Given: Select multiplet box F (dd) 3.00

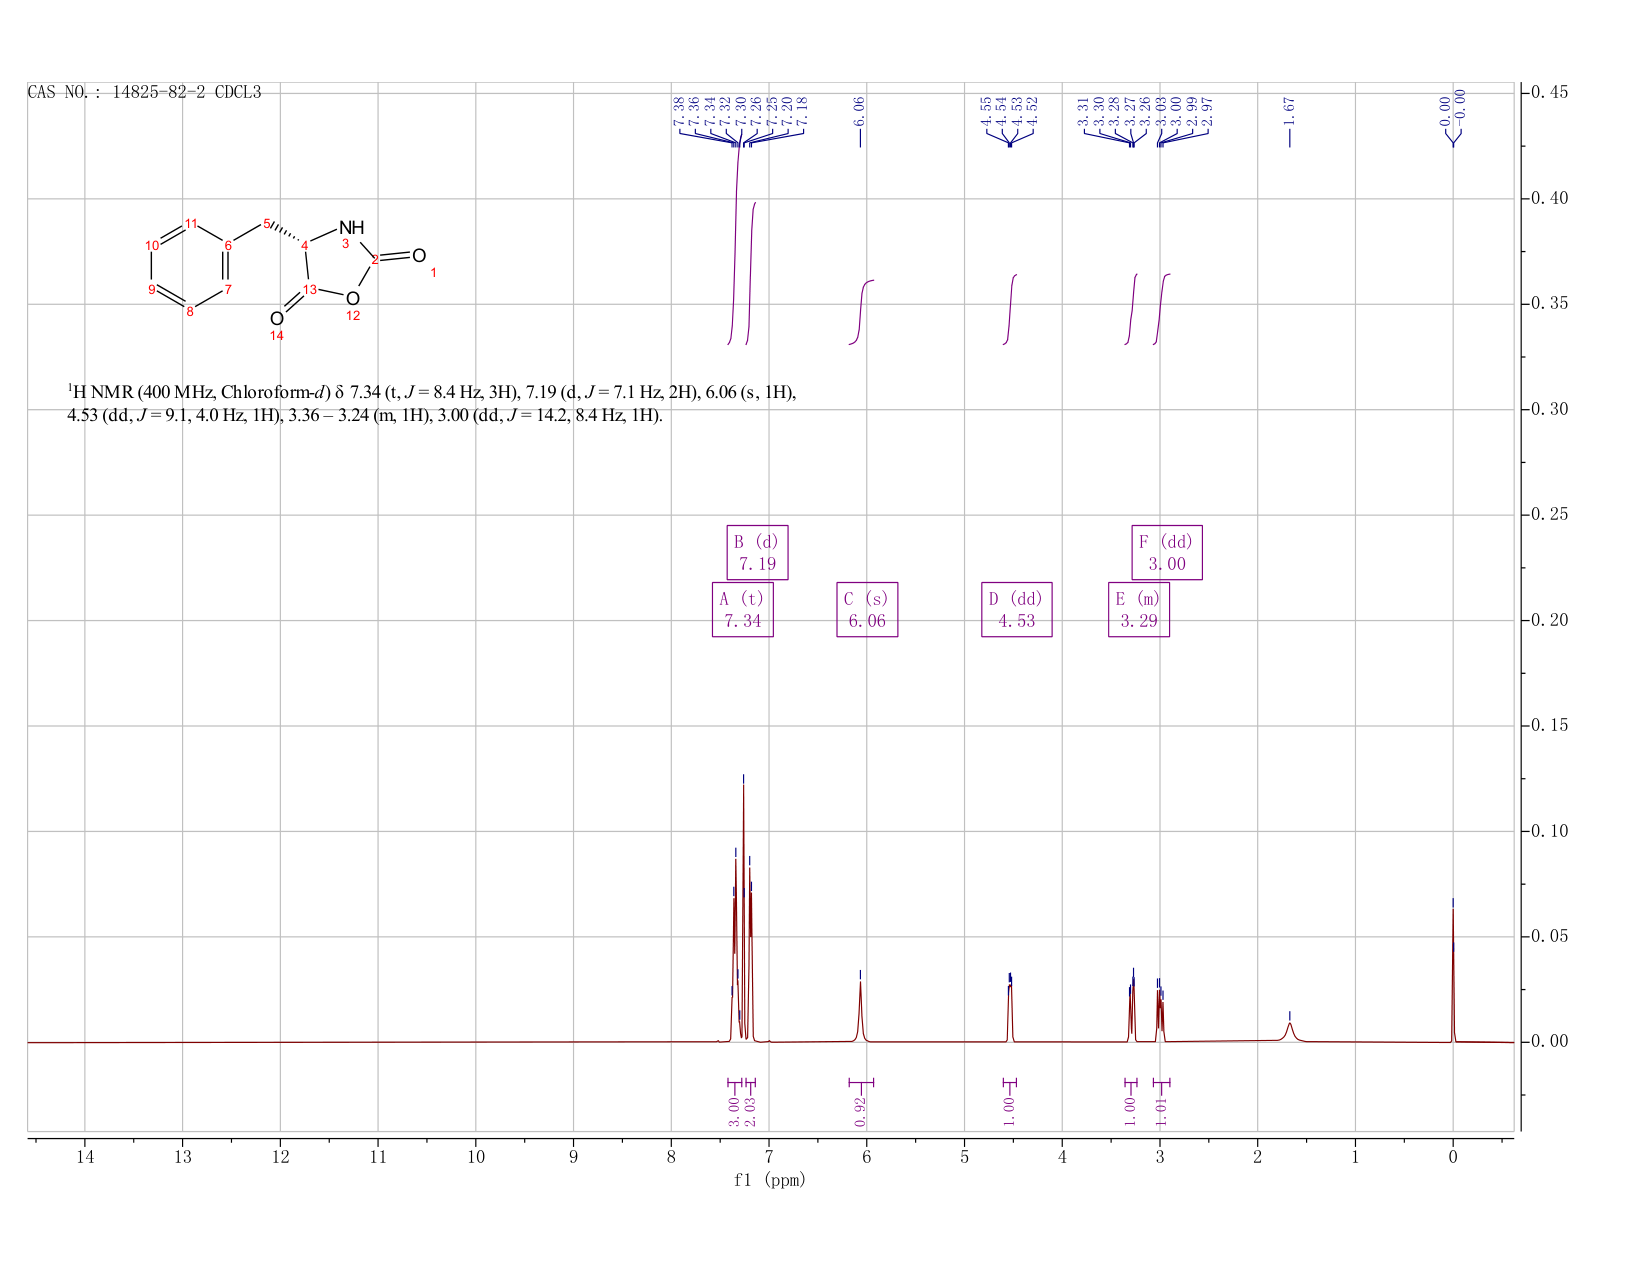Looking at the screenshot, I should [x=1167, y=552].
